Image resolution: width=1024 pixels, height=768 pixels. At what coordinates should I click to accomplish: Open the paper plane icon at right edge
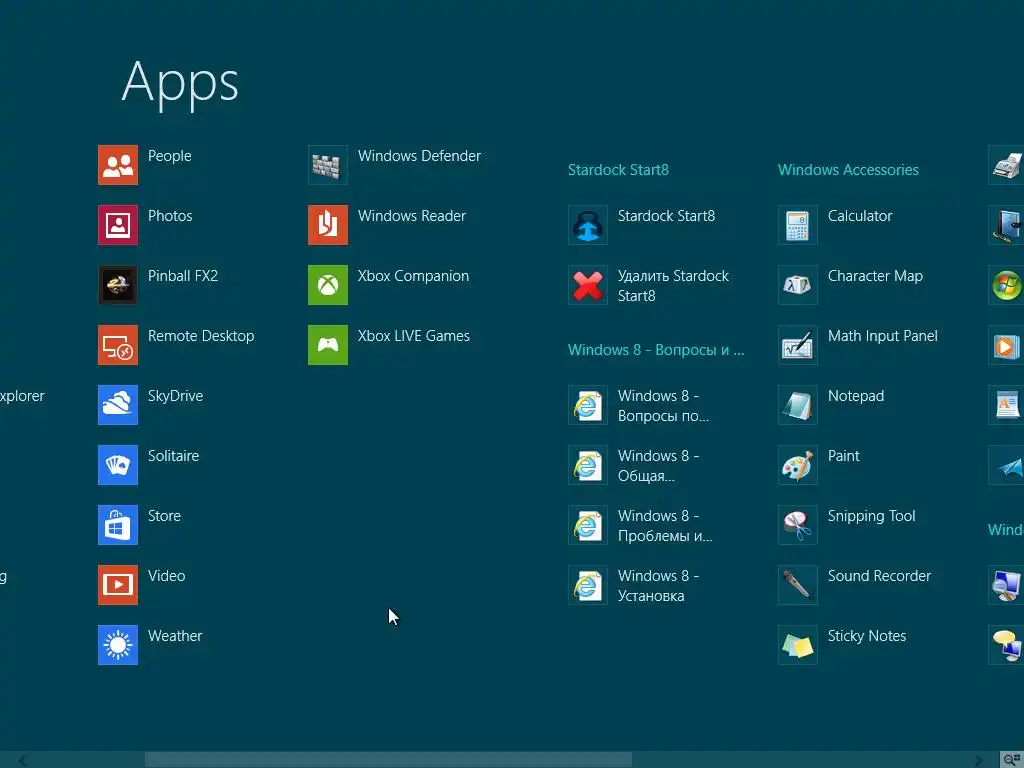click(1006, 465)
